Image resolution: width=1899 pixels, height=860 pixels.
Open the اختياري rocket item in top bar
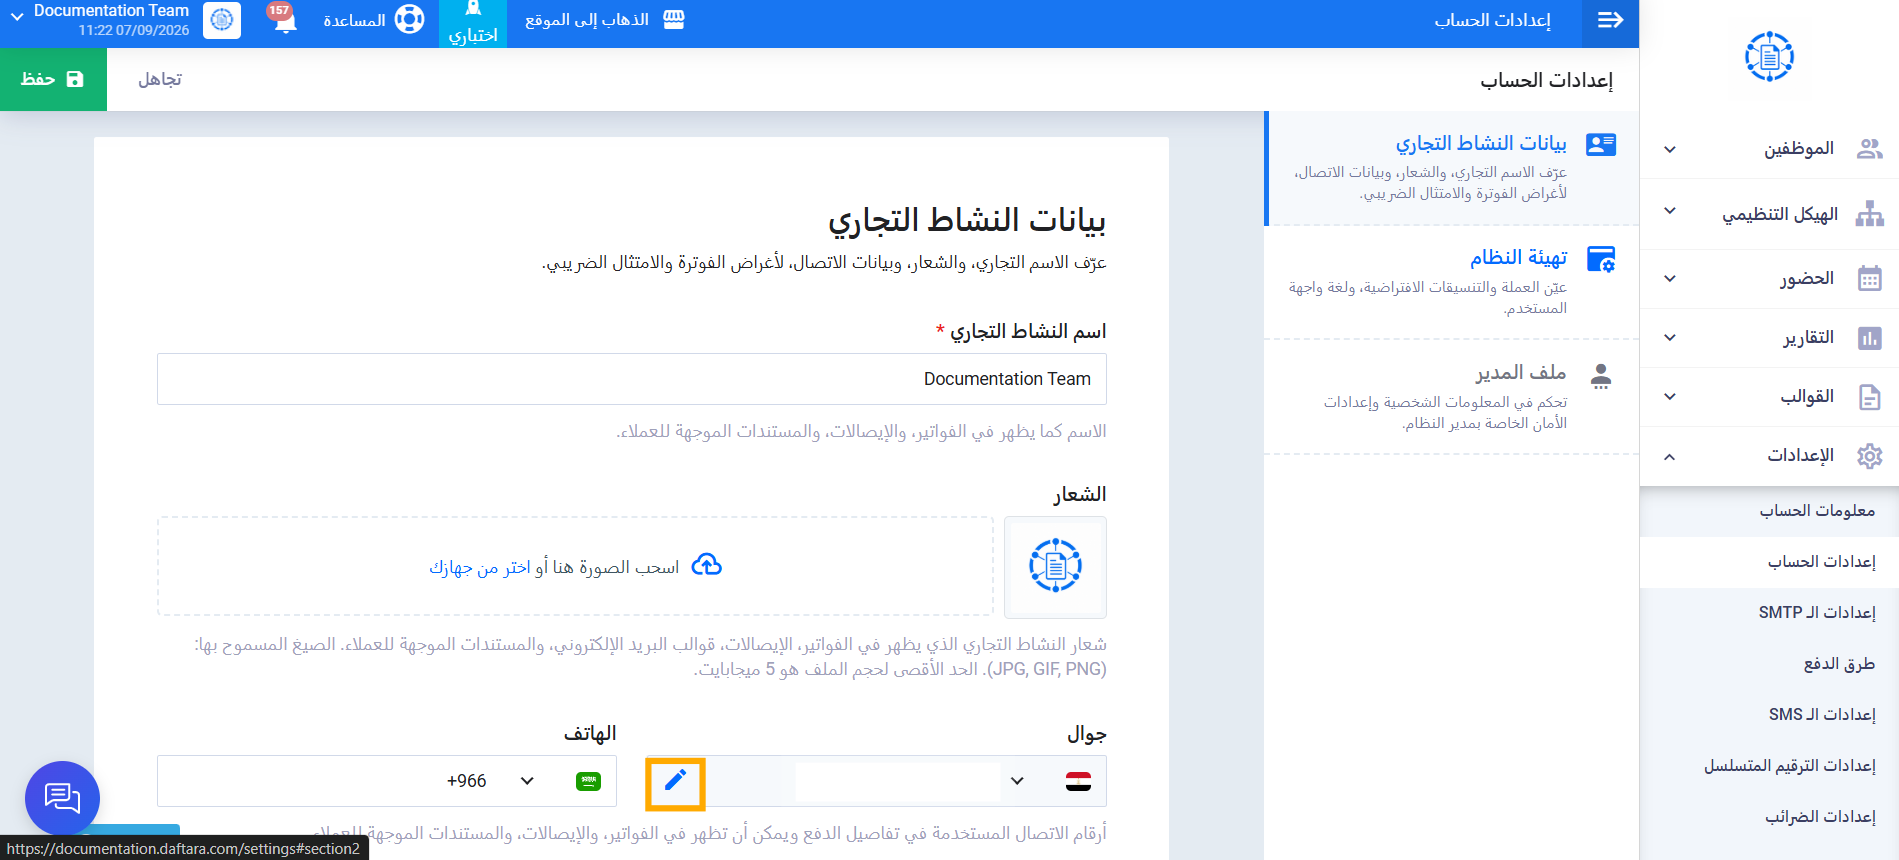473,23
